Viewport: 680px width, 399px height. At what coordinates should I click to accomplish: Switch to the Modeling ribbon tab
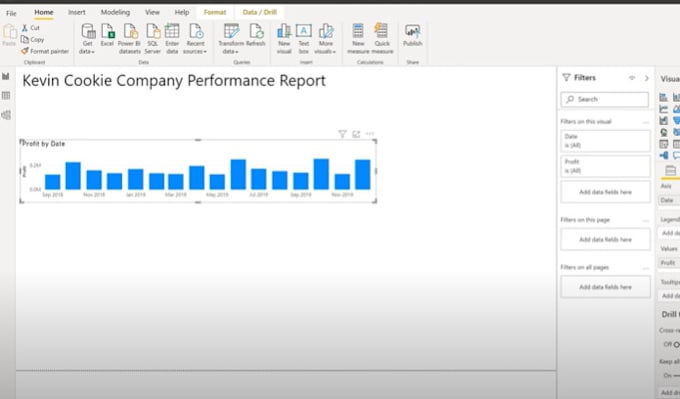point(115,12)
